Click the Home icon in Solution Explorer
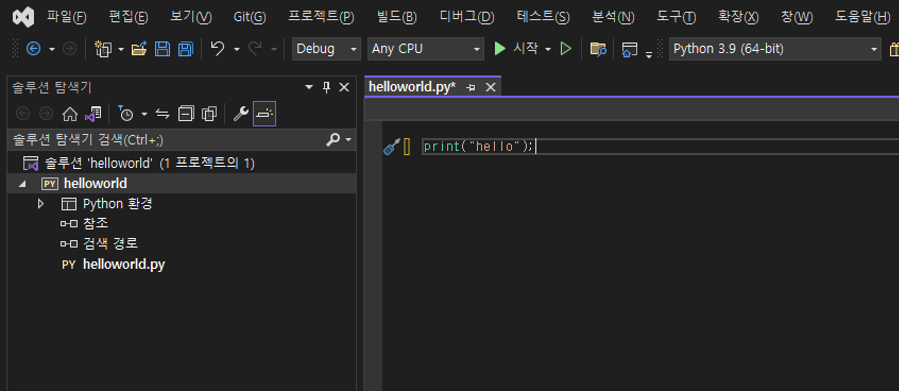This screenshot has height=391, width=899. coord(70,114)
